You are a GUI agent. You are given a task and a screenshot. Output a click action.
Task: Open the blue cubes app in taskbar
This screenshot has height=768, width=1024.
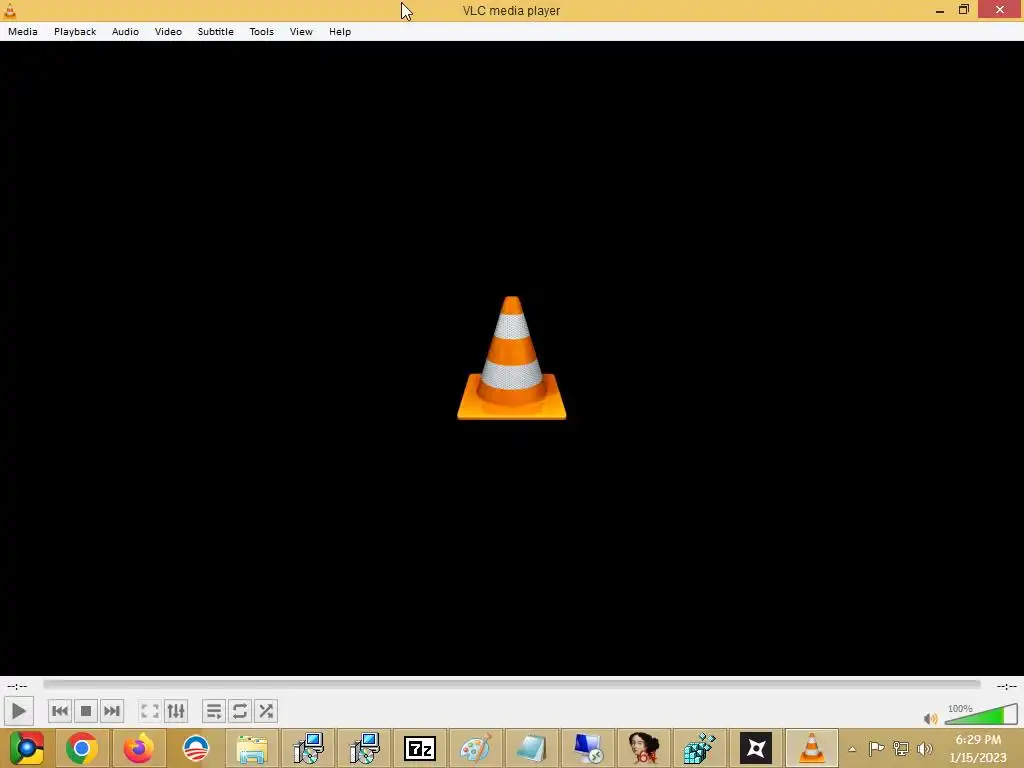tap(699, 748)
